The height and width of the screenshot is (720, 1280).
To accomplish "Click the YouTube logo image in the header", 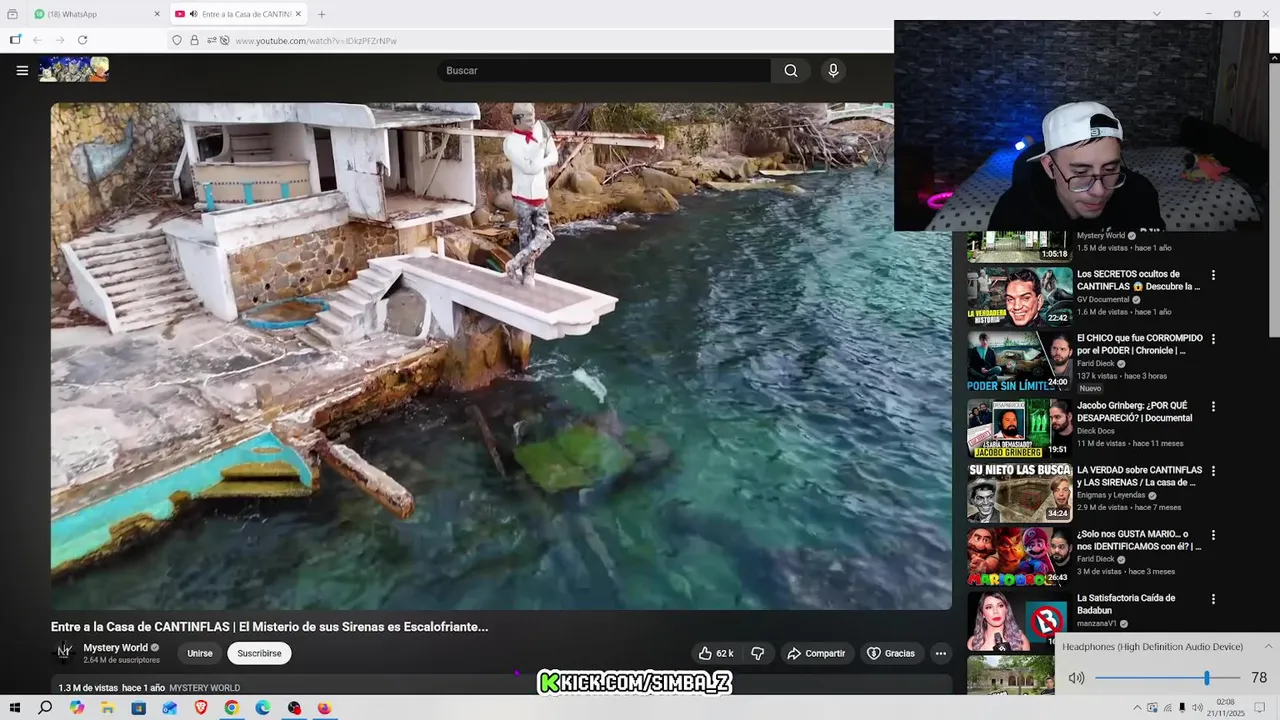I will click(x=74, y=70).
